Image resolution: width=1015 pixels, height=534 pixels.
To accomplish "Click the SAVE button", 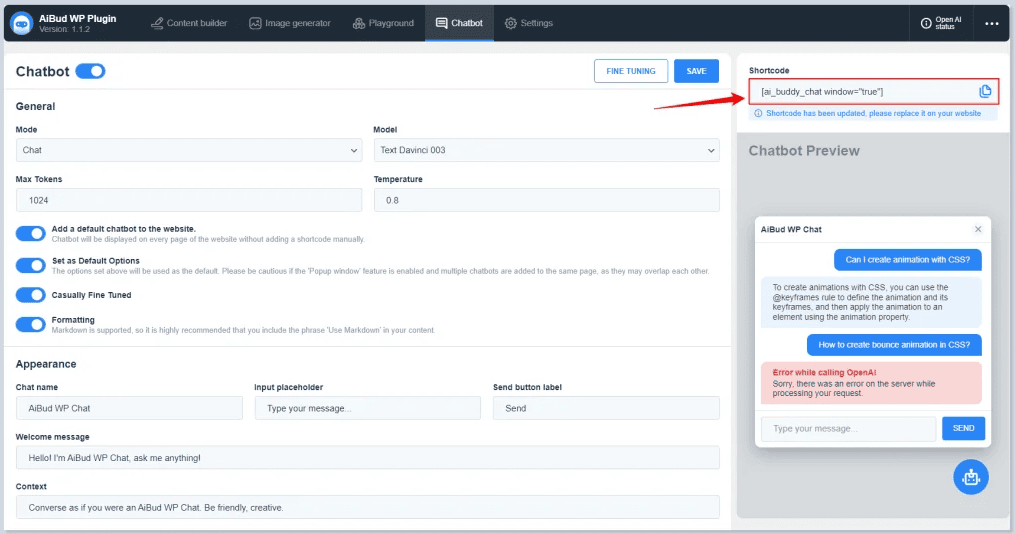I will coord(696,71).
